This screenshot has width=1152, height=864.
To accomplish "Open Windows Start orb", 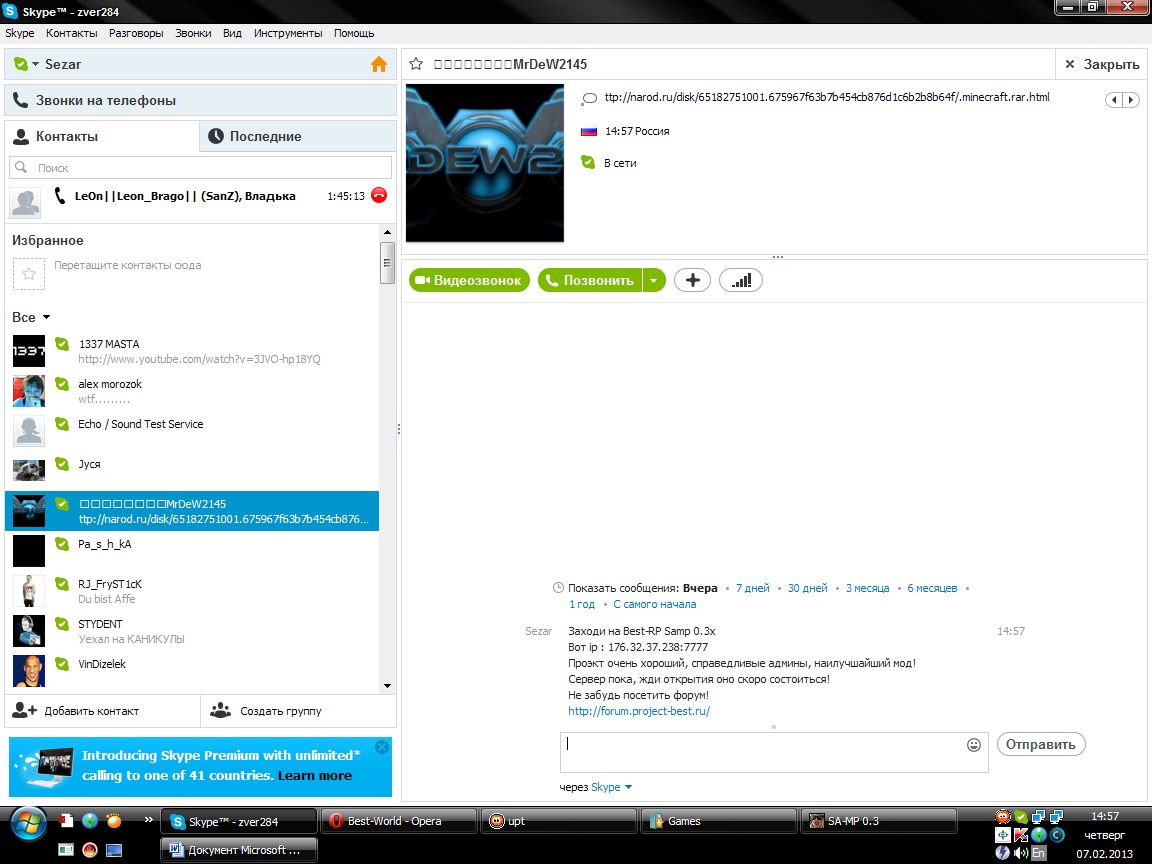I will (28, 824).
